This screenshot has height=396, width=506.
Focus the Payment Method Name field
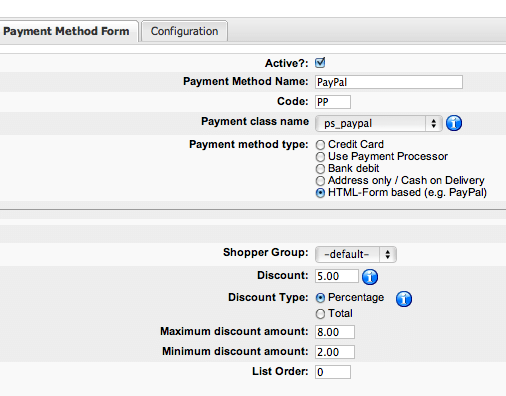point(389,82)
